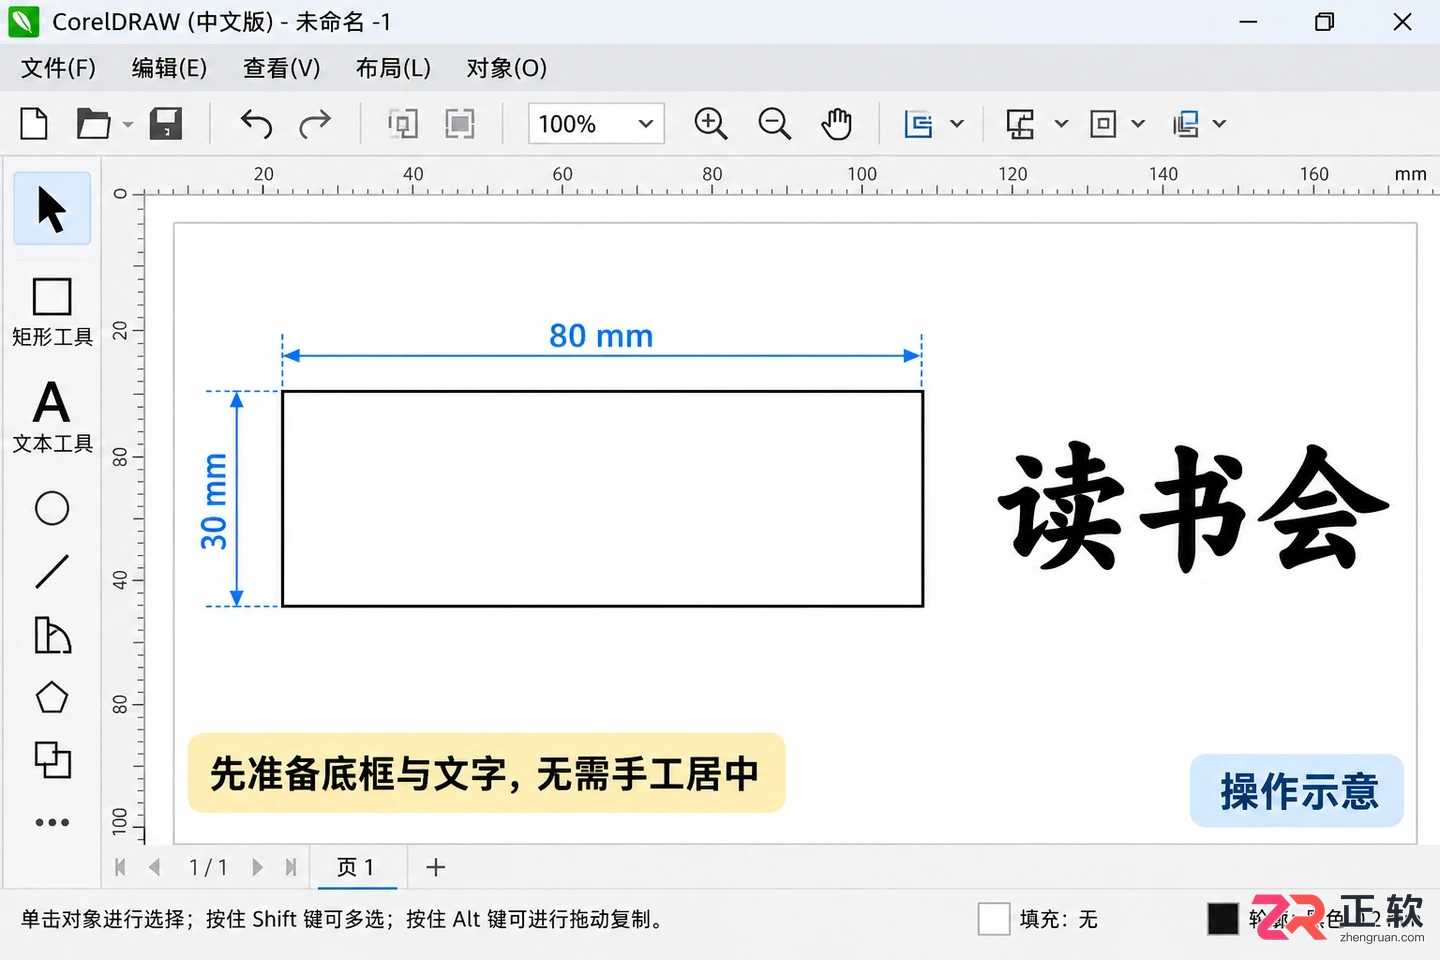Image resolution: width=1440 pixels, height=960 pixels.
Task: Click the first grouped-squares icon after redo
Action: click(x=403, y=124)
